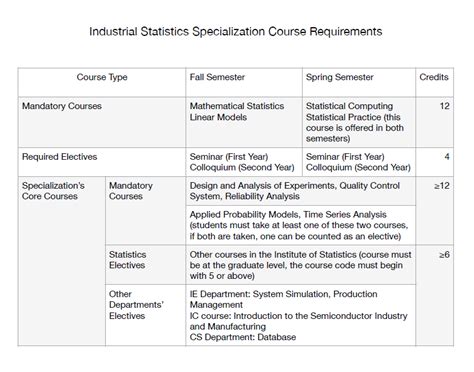Click the Specialization's Core Courses cell
Viewport: 474px width, 372px height.
tap(62, 261)
